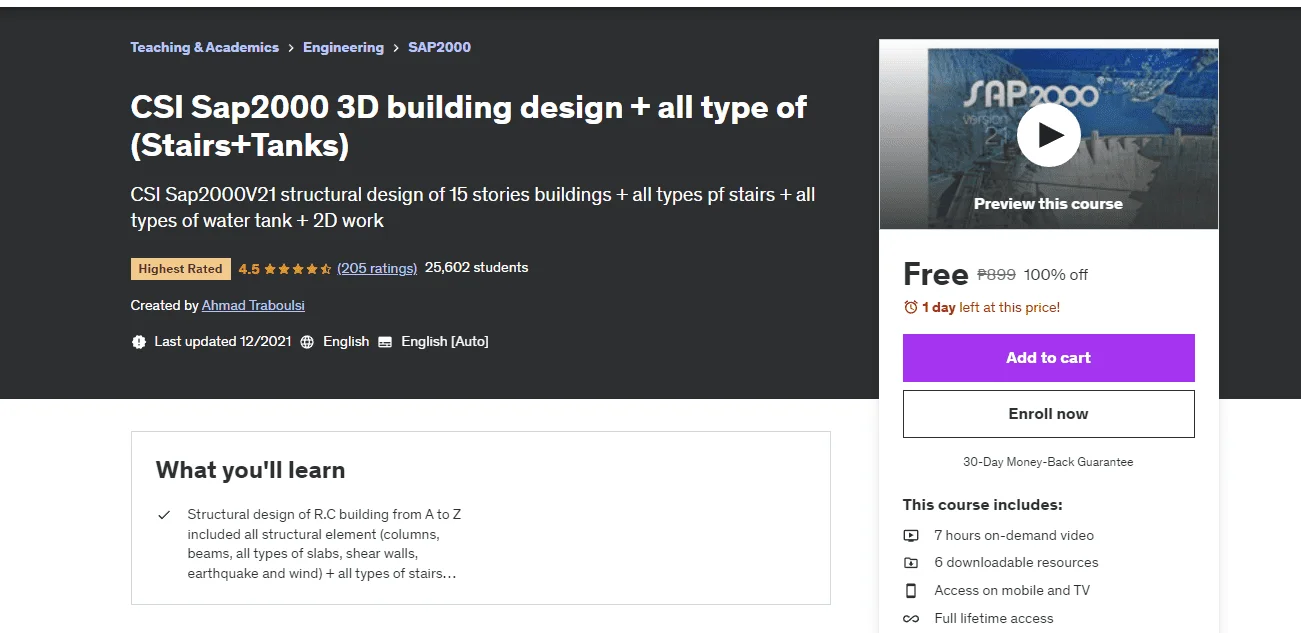Click the '4.5' rating number
Viewport: 1301px width, 633px height.
pos(249,269)
